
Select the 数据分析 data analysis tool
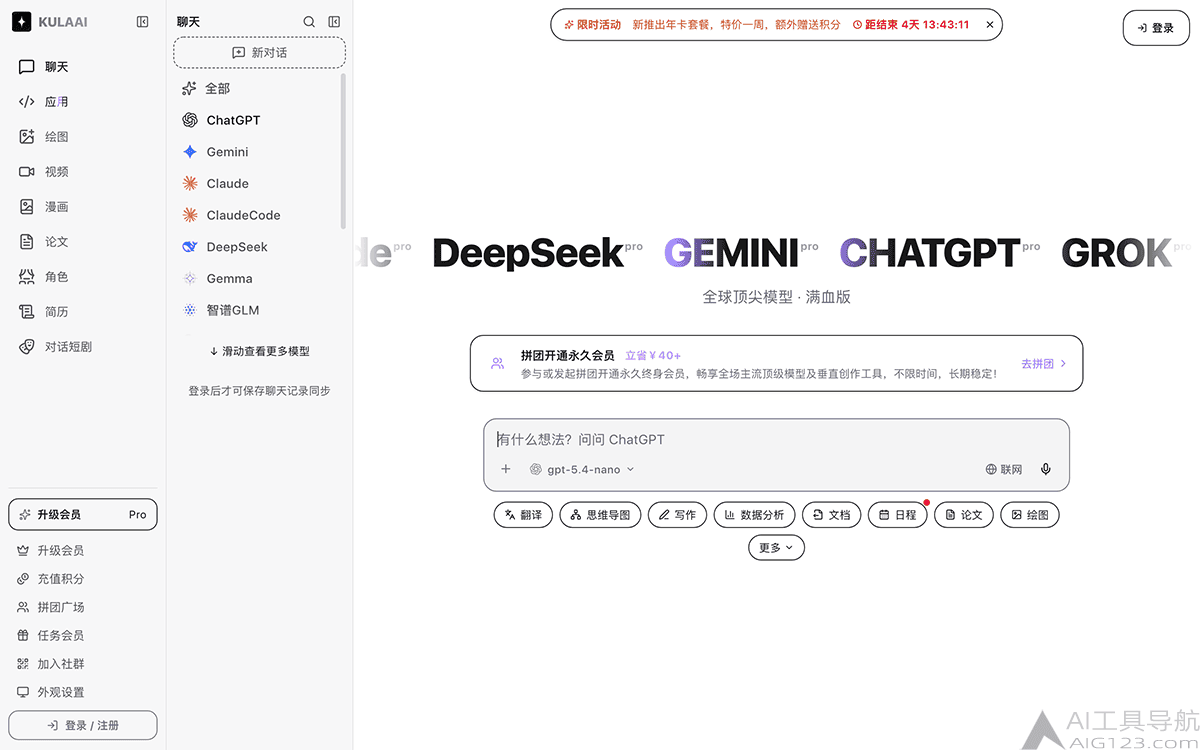(x=754, y=515)
